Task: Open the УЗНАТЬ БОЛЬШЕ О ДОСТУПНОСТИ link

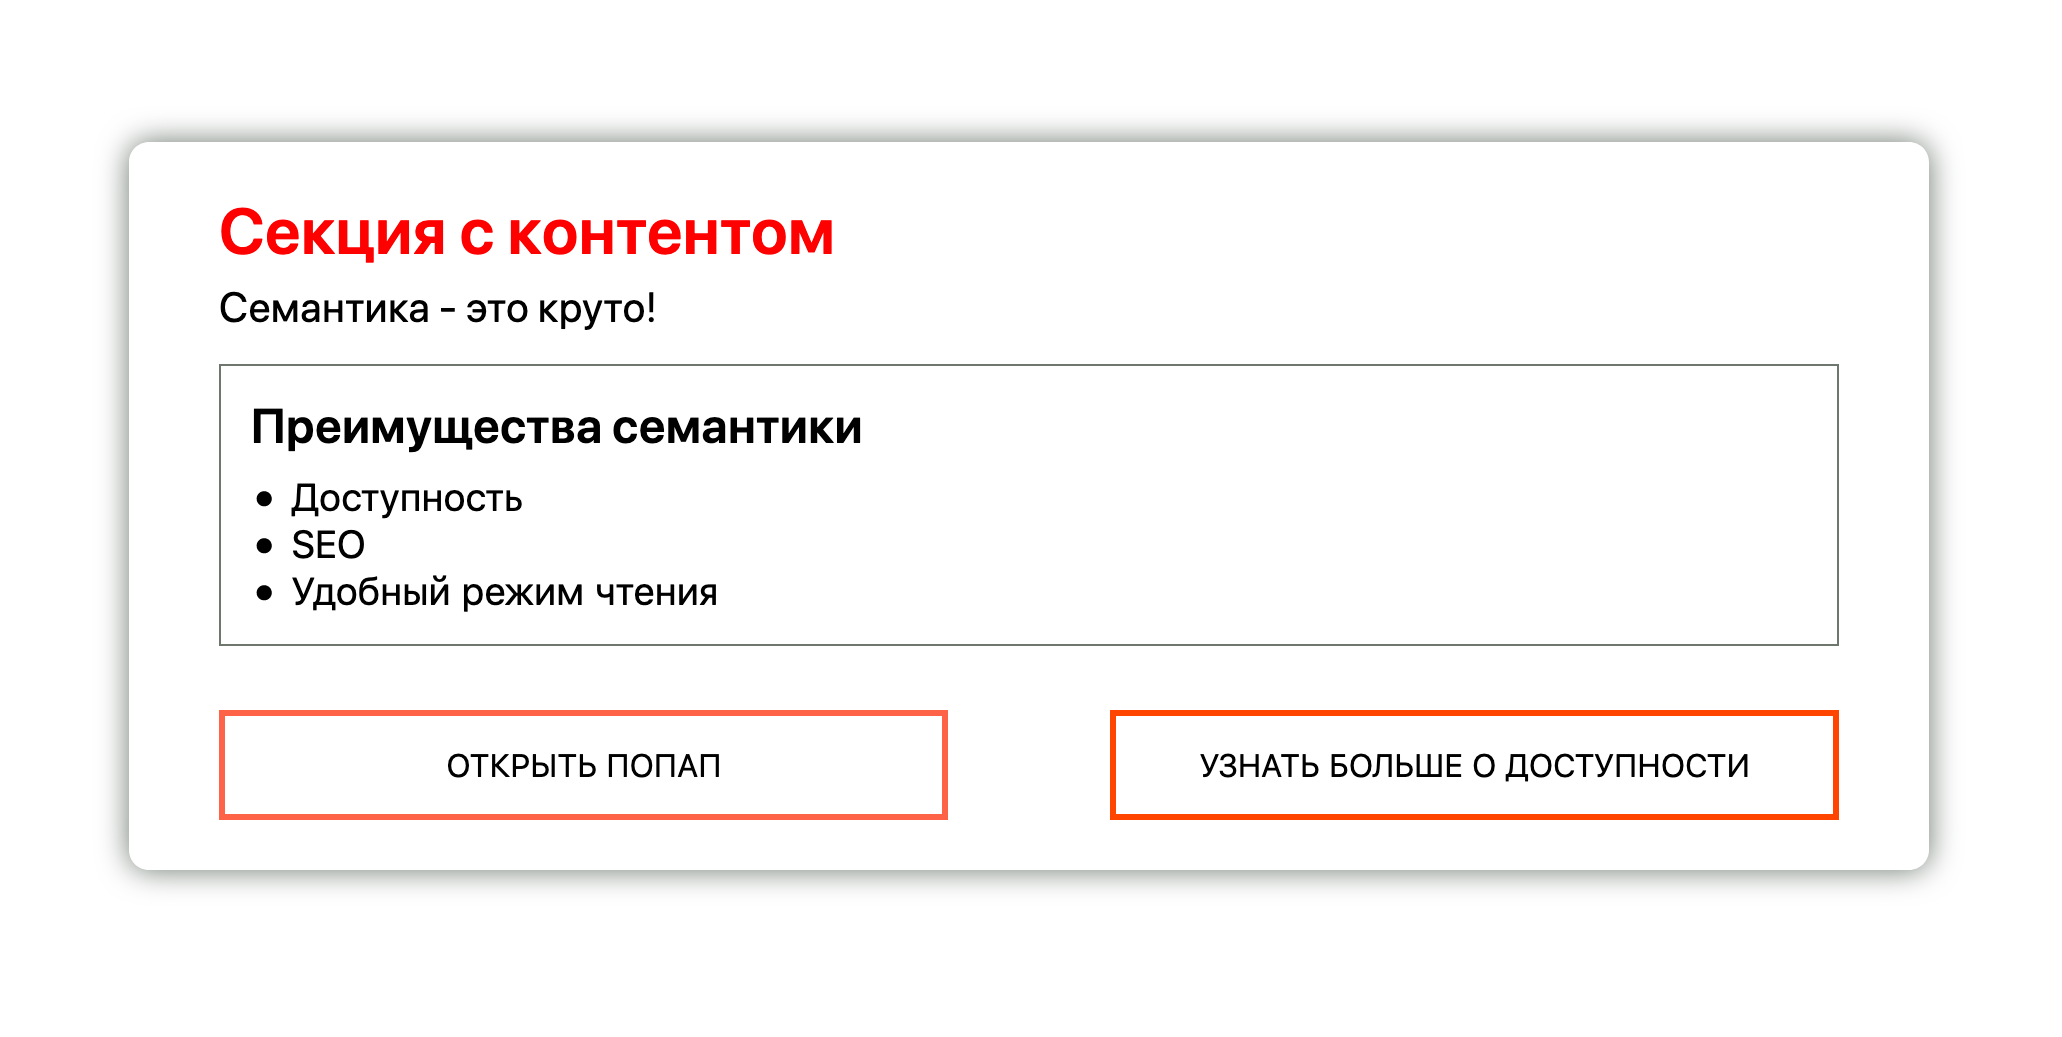Action: pyautogui.click(x=1474, y=765)
